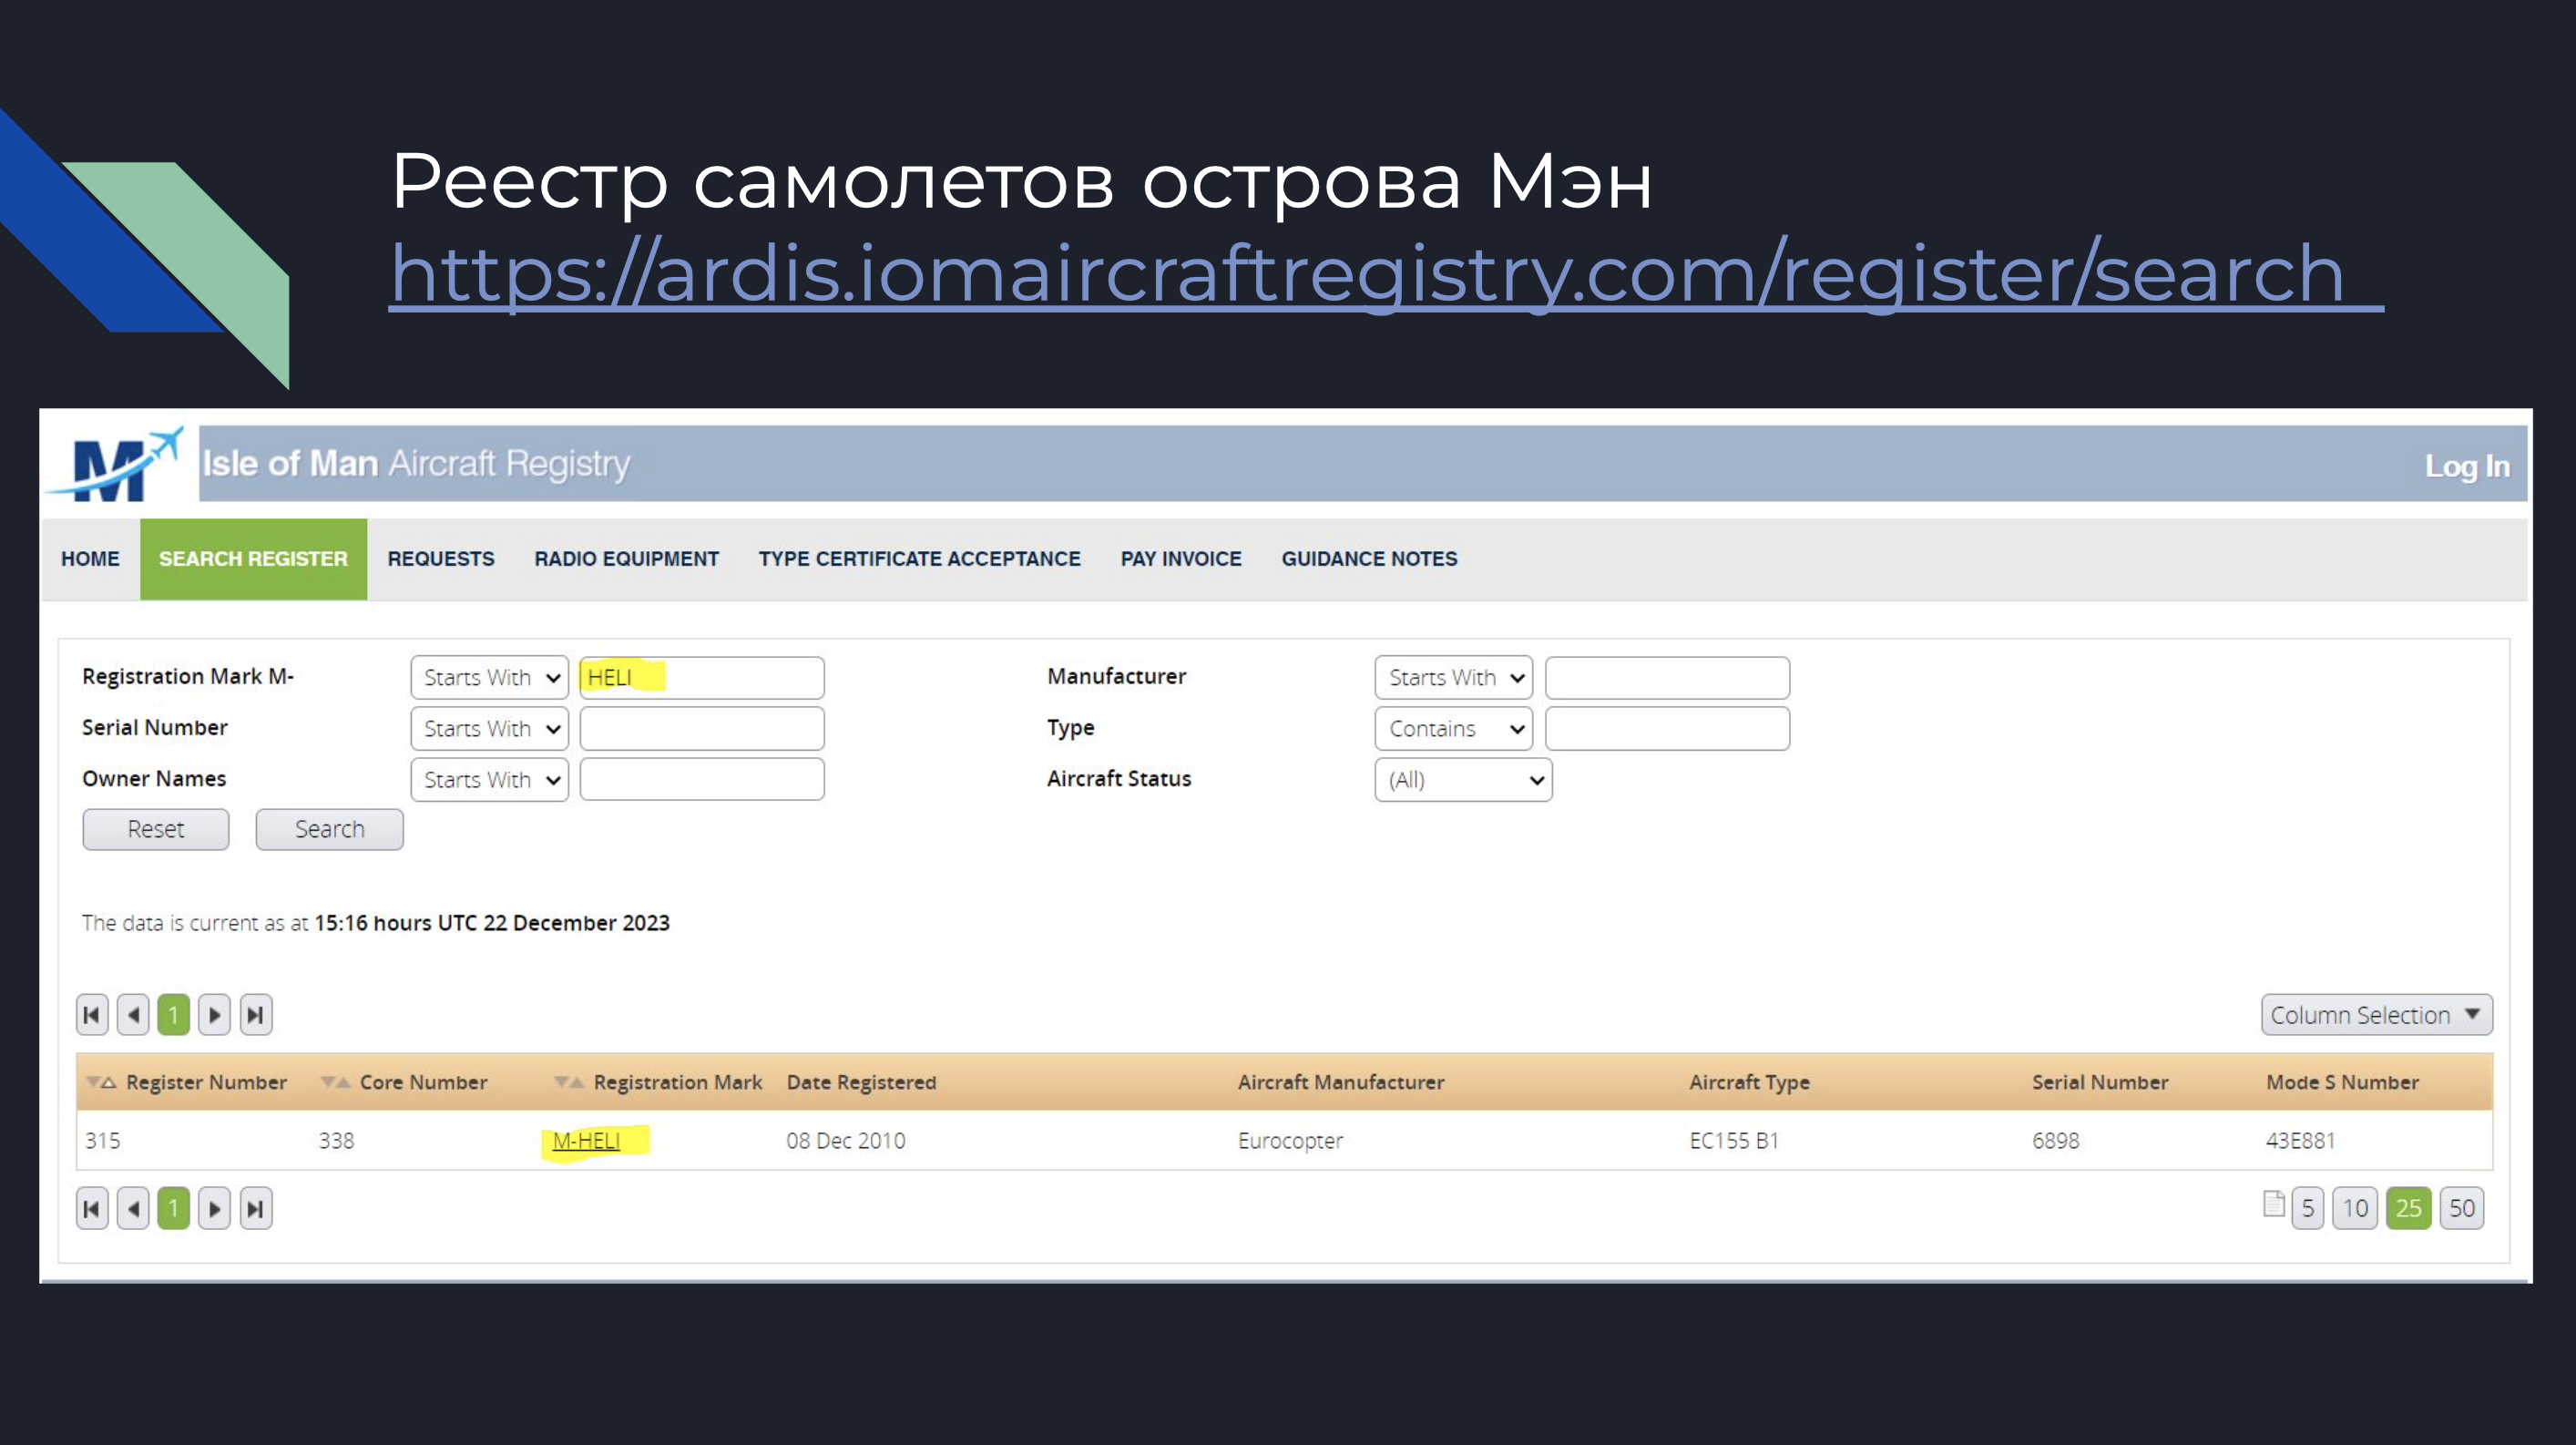Open Owner Names match-type dropdown
Screen dimensions: 2576x1445
[x=489, y=779]
